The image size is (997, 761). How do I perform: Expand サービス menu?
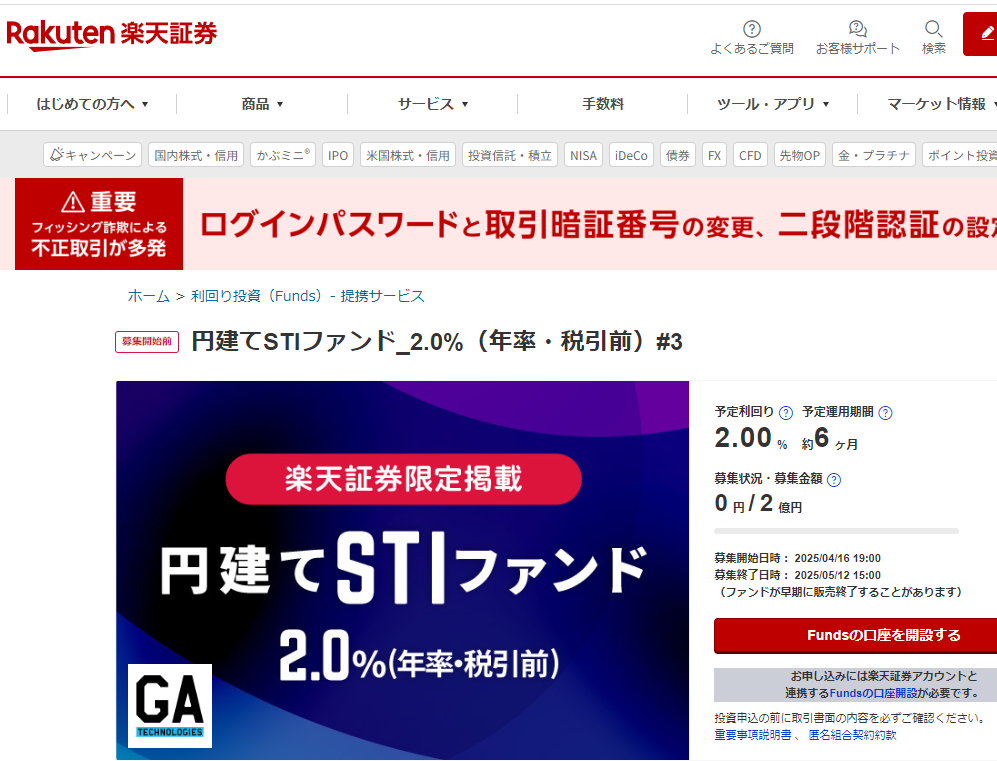coord(433,104)
